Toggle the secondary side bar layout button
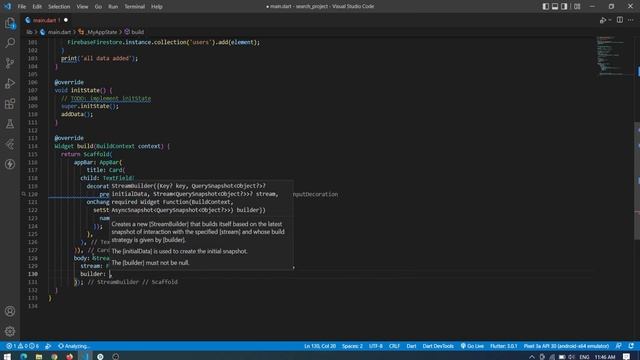The image size is (640, 360). coord(564,6)
